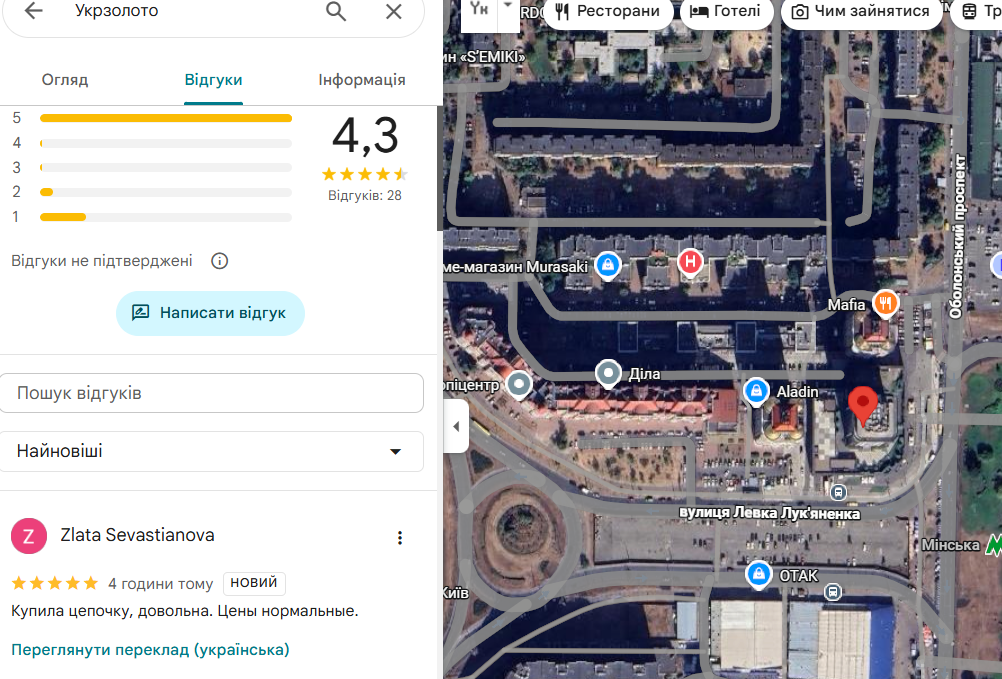
Task: Click the Mafia restaurant map pin
Action: pyautogui.click(x=886, y=304)
